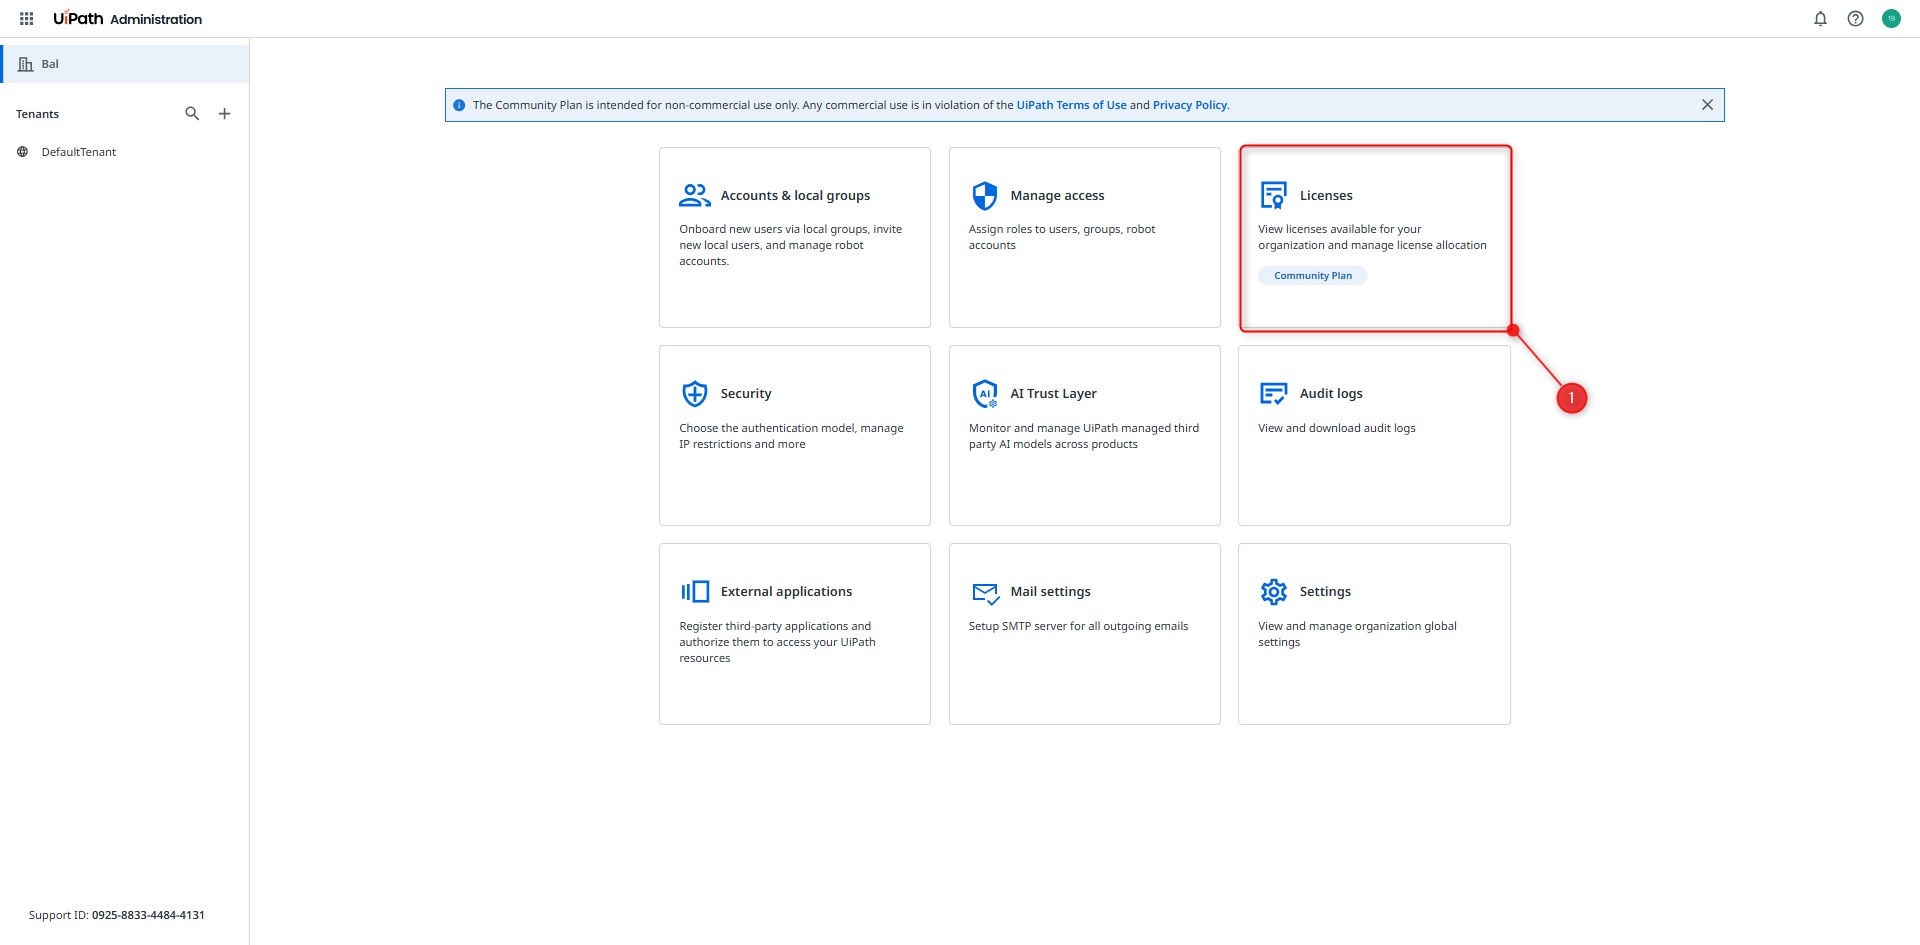1920x945 pixels.
Task: Click the Support ID number text
Action: tap(148, 915)
